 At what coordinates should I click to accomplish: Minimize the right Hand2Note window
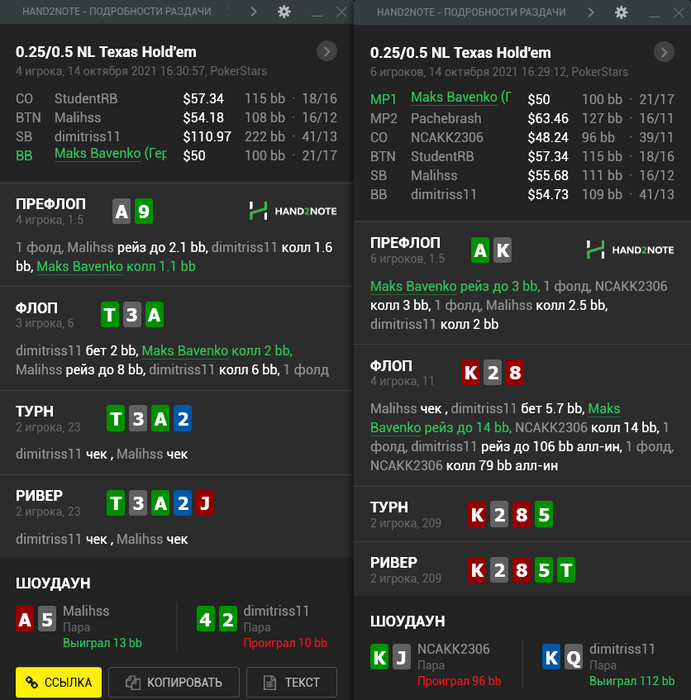[654, 15]
